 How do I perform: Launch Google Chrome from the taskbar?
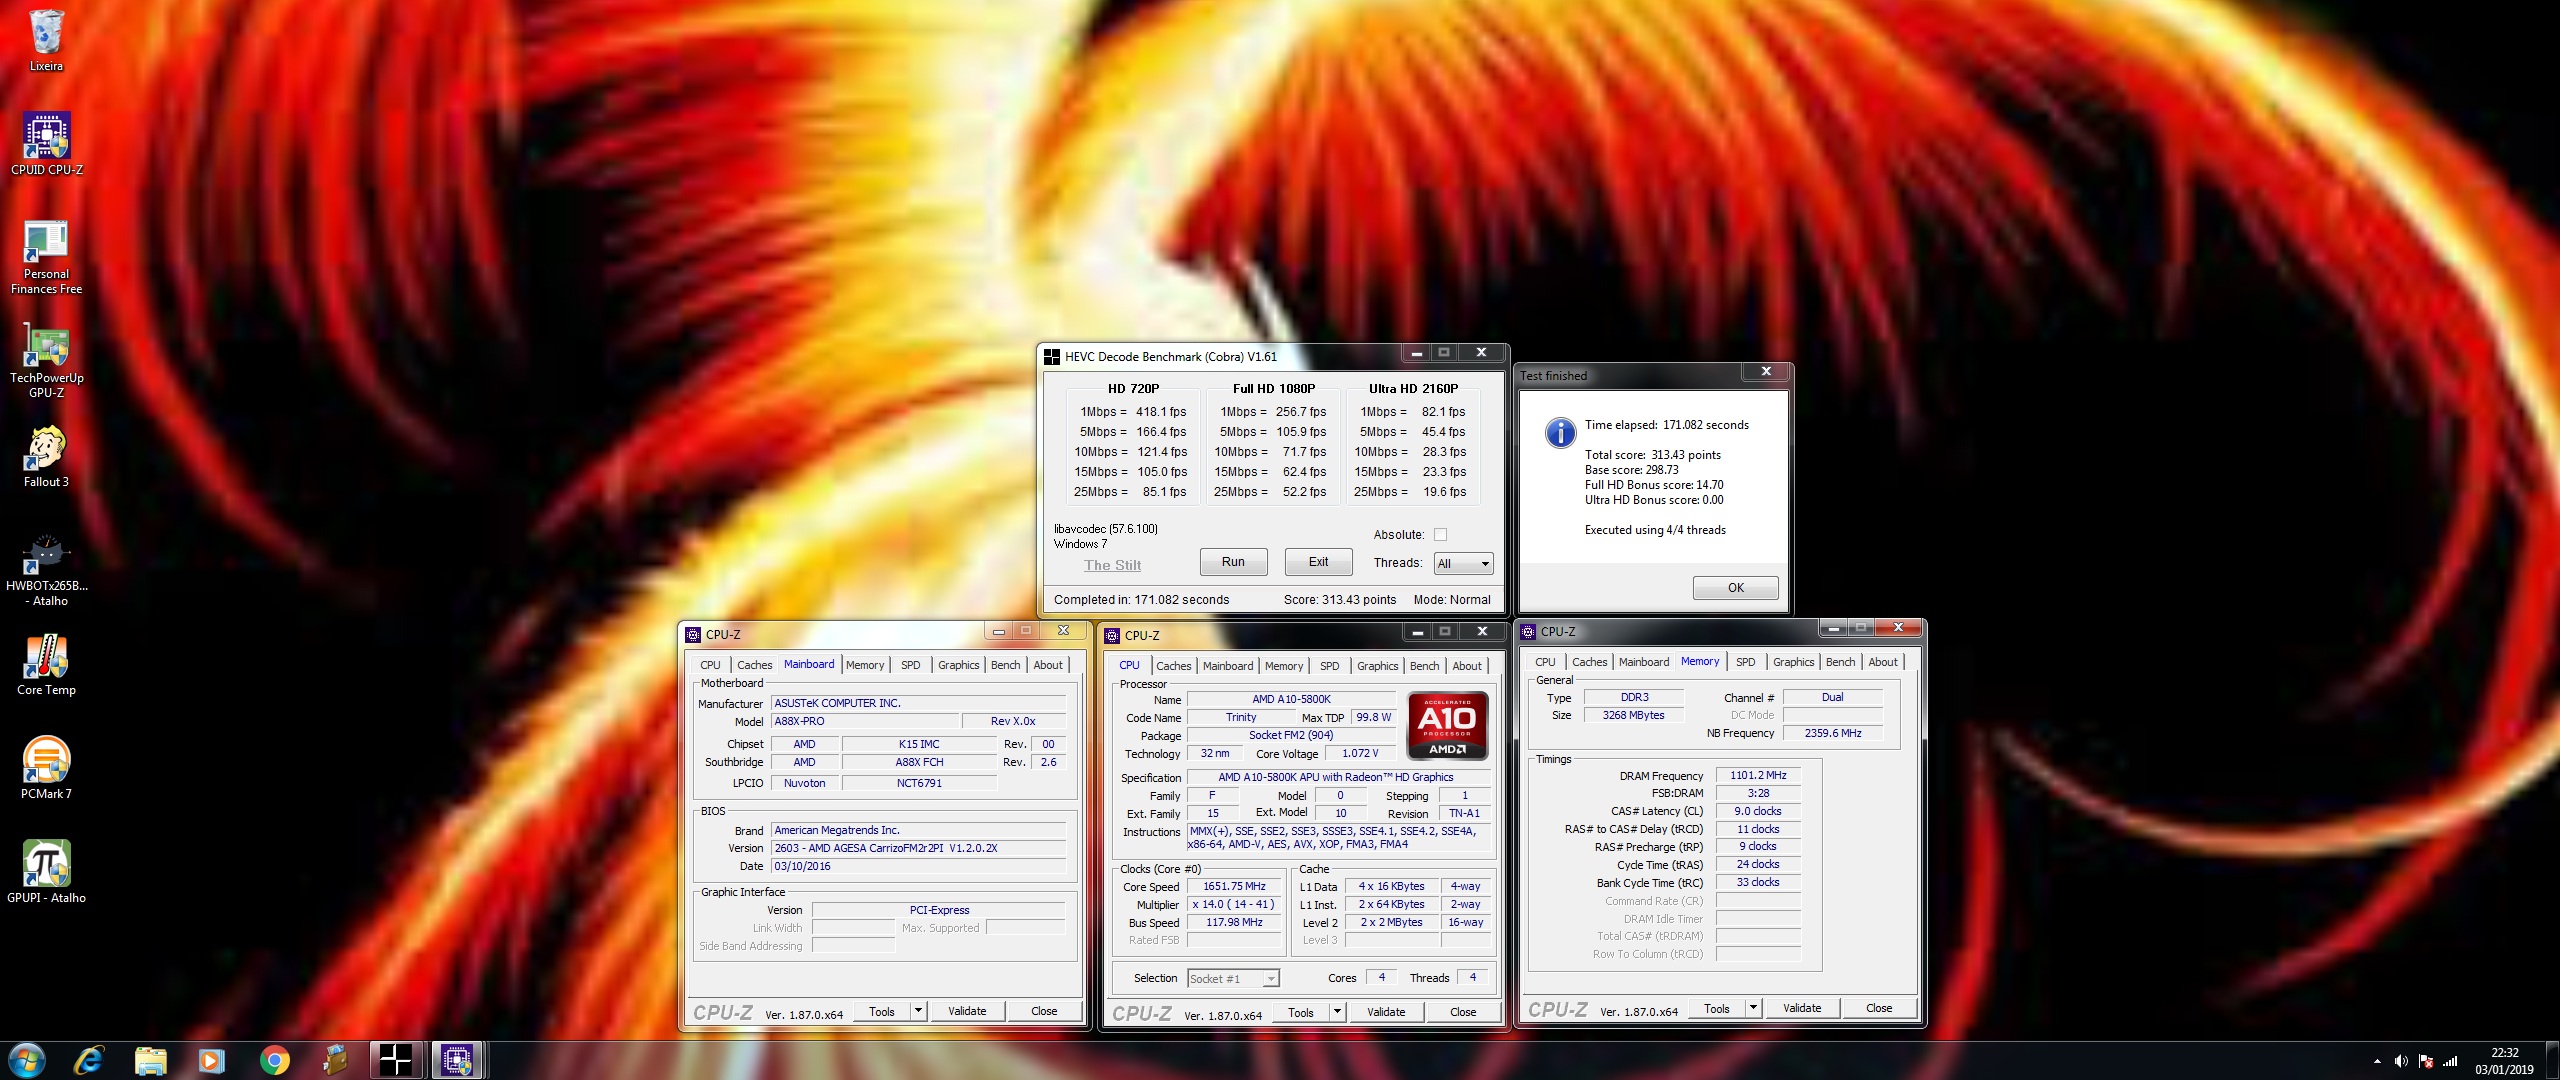click(x=274, y=1060)
